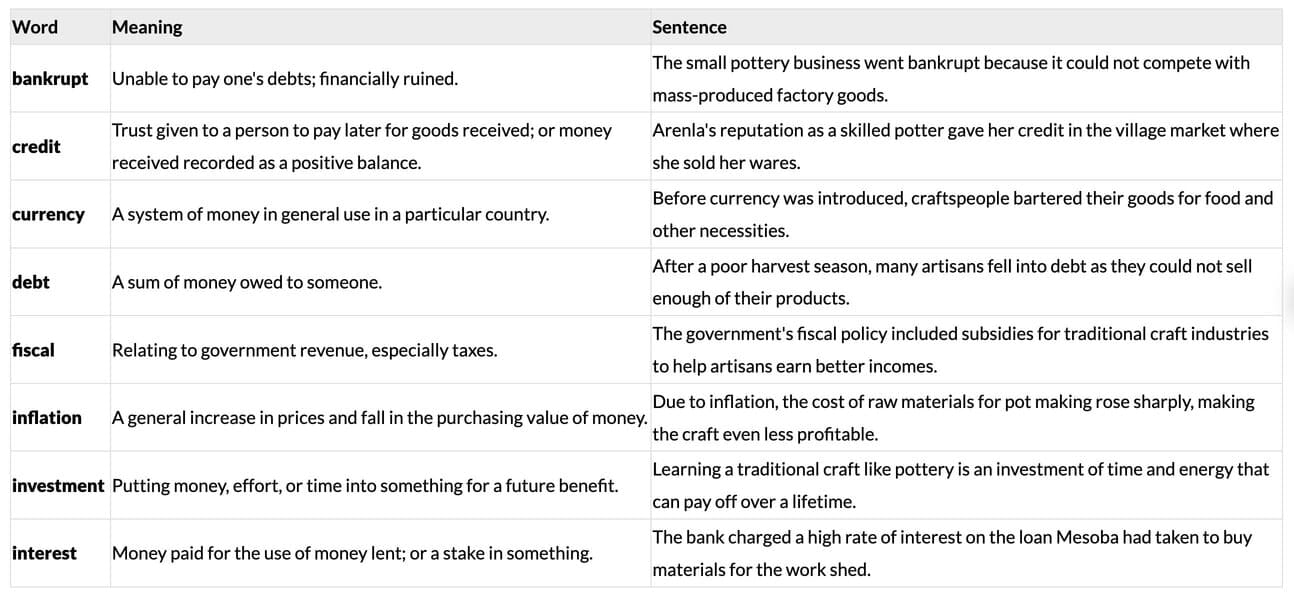Select the "currency" word cell
Viewport: 1294px width, 596px height.
point(48,214)
